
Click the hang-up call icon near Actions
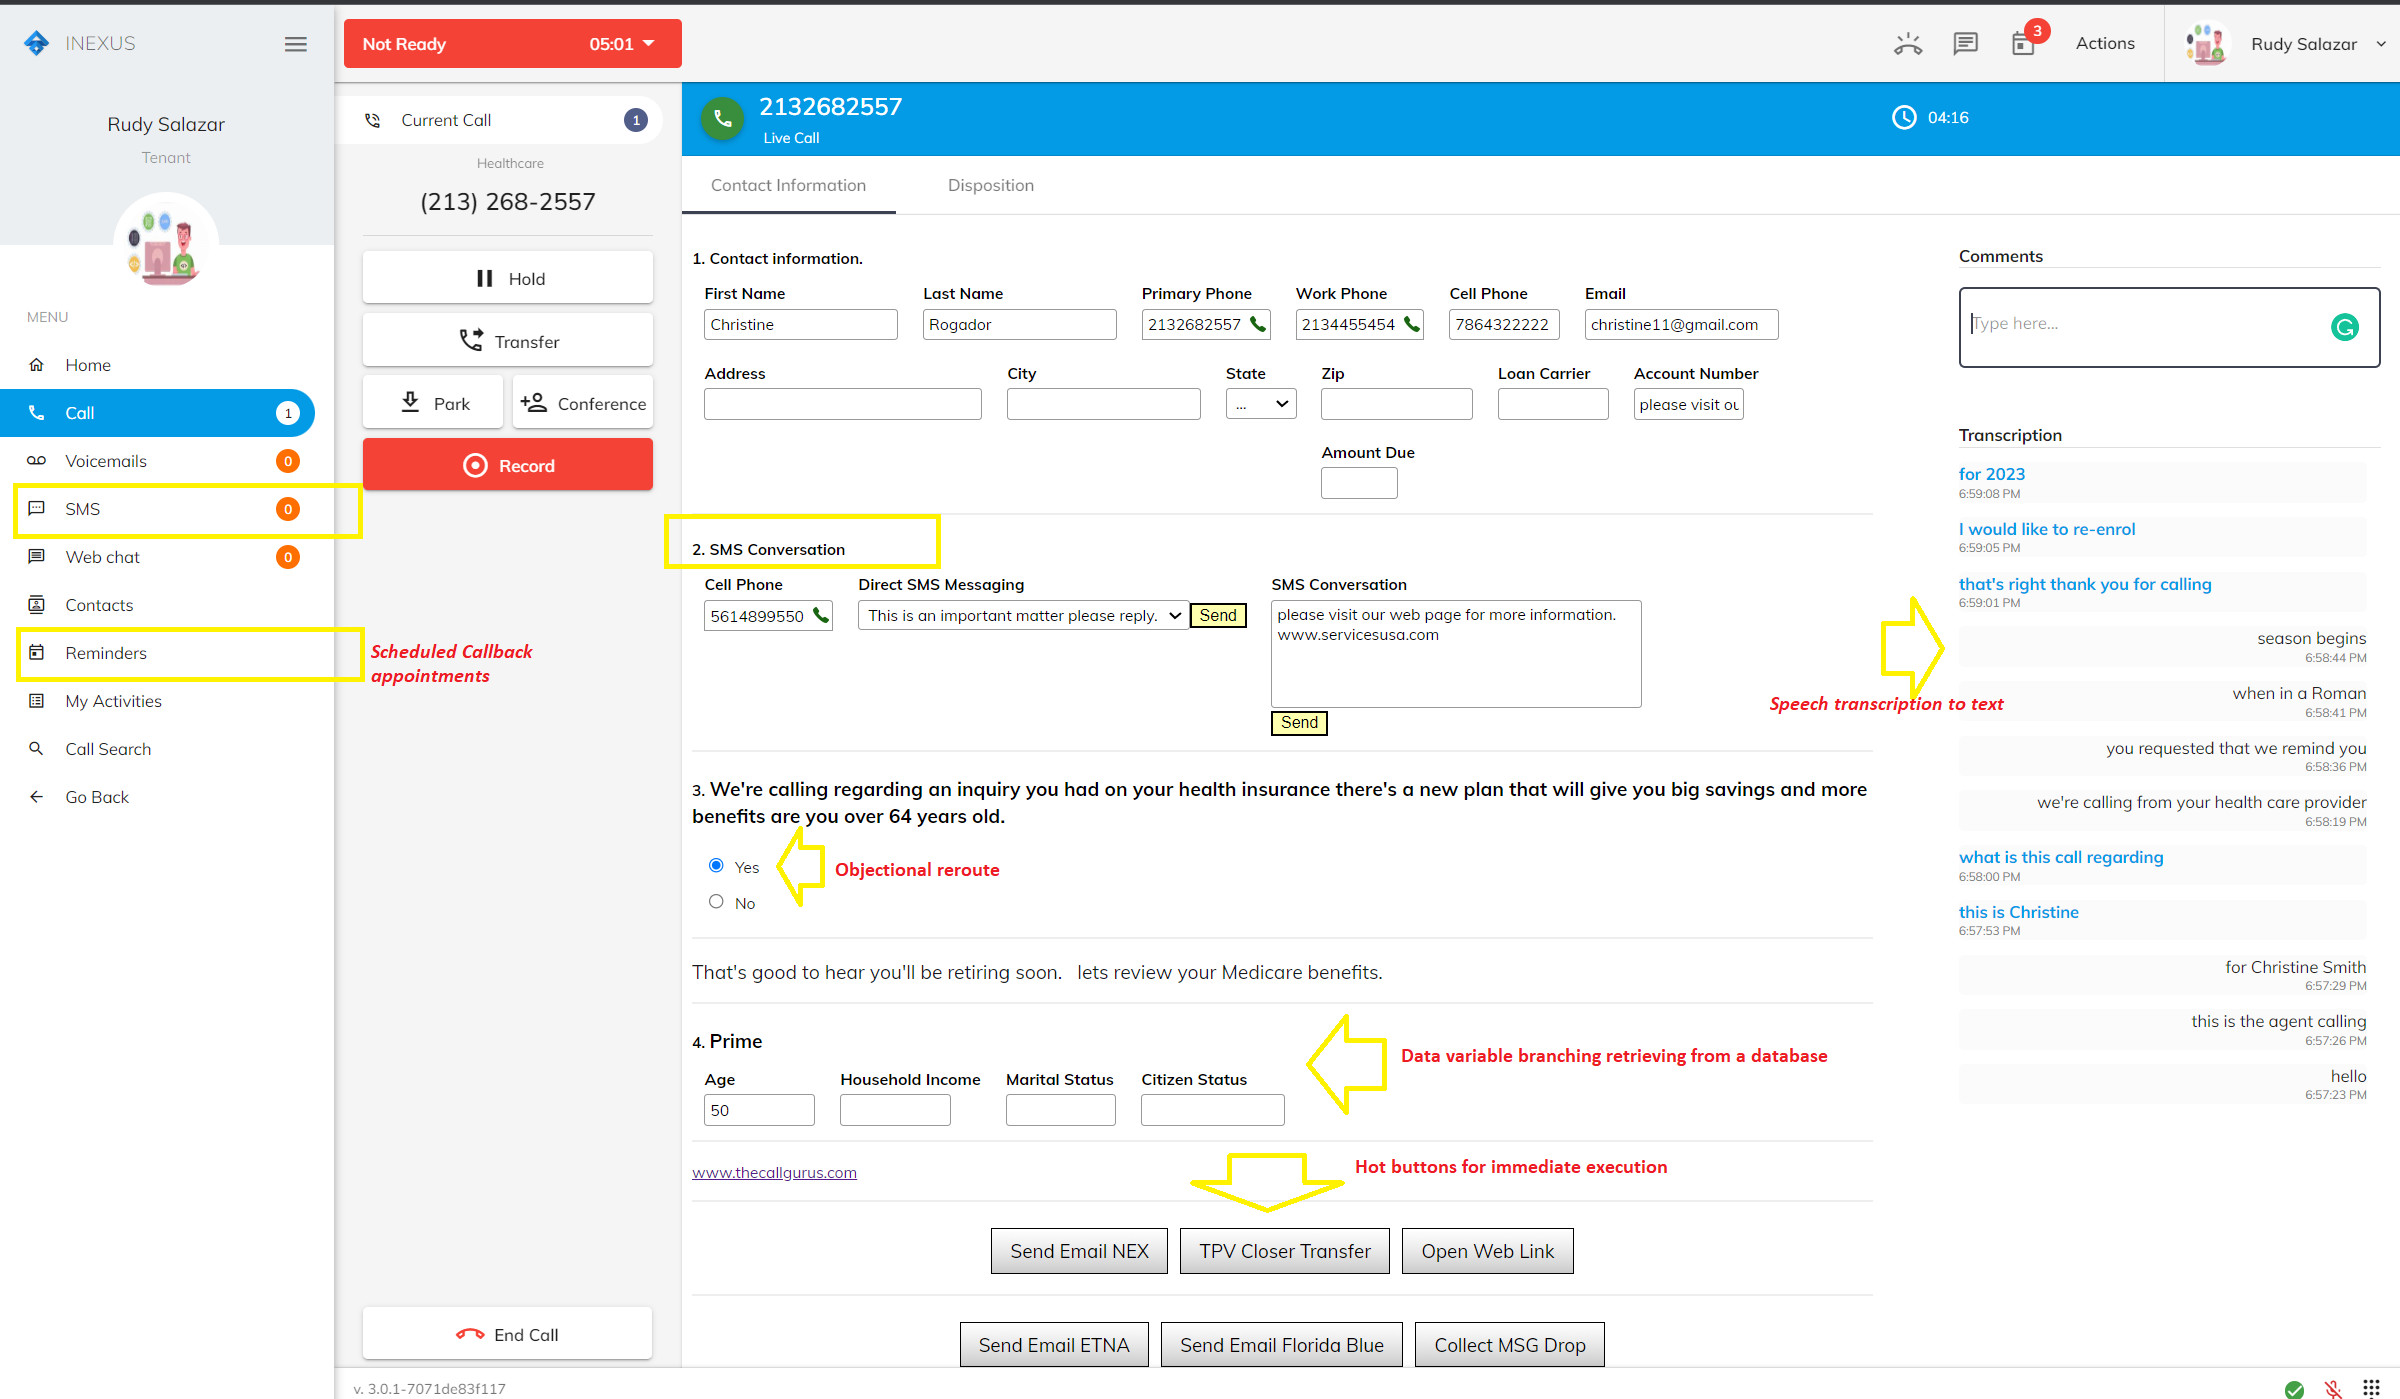coord(1908,43)
